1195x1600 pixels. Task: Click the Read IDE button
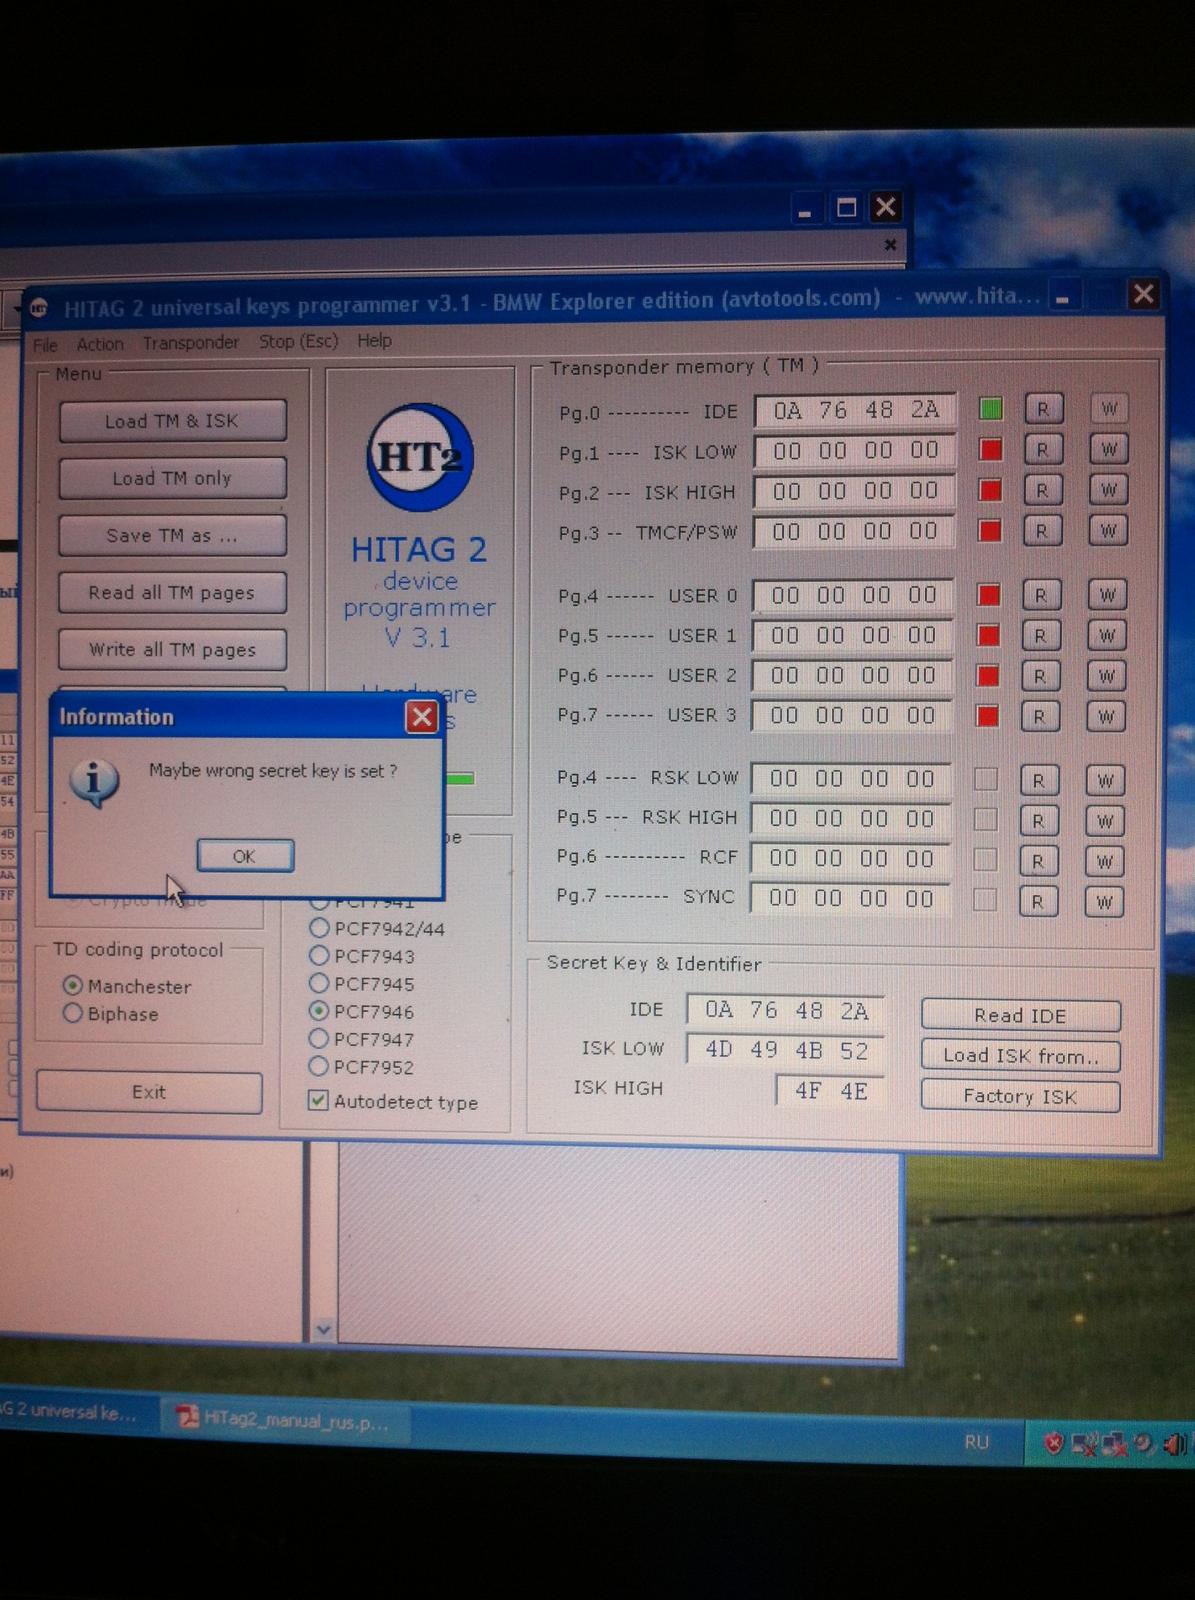point(1020,1015)
